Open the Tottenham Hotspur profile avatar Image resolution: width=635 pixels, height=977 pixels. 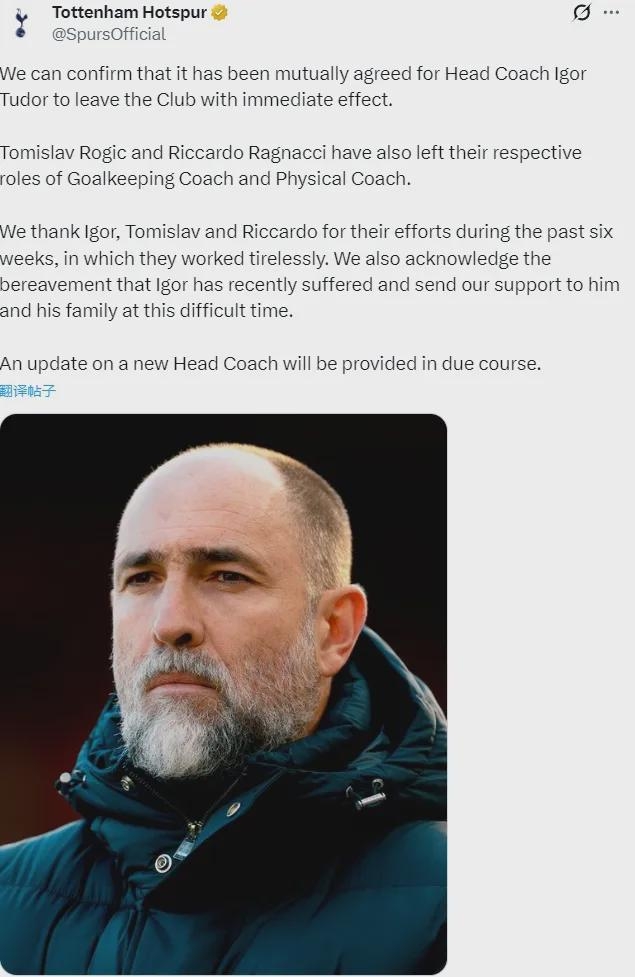pyautogui.click(x=21, y=22)
